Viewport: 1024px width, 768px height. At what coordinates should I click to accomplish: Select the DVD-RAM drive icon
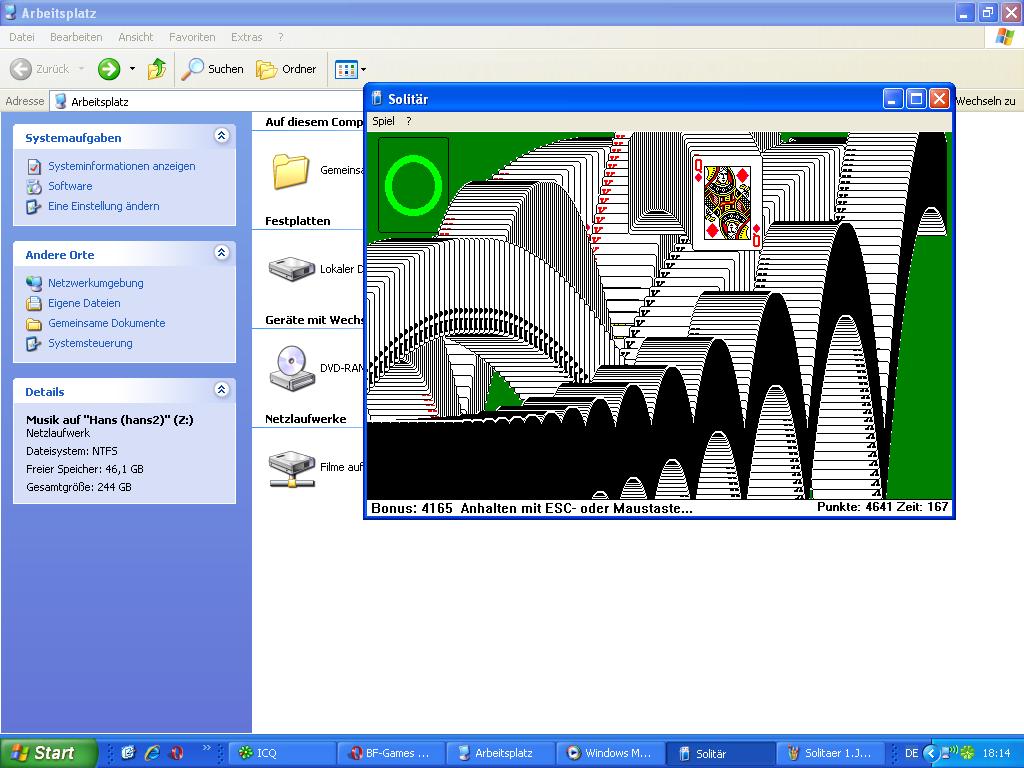[x=292, y=368]
